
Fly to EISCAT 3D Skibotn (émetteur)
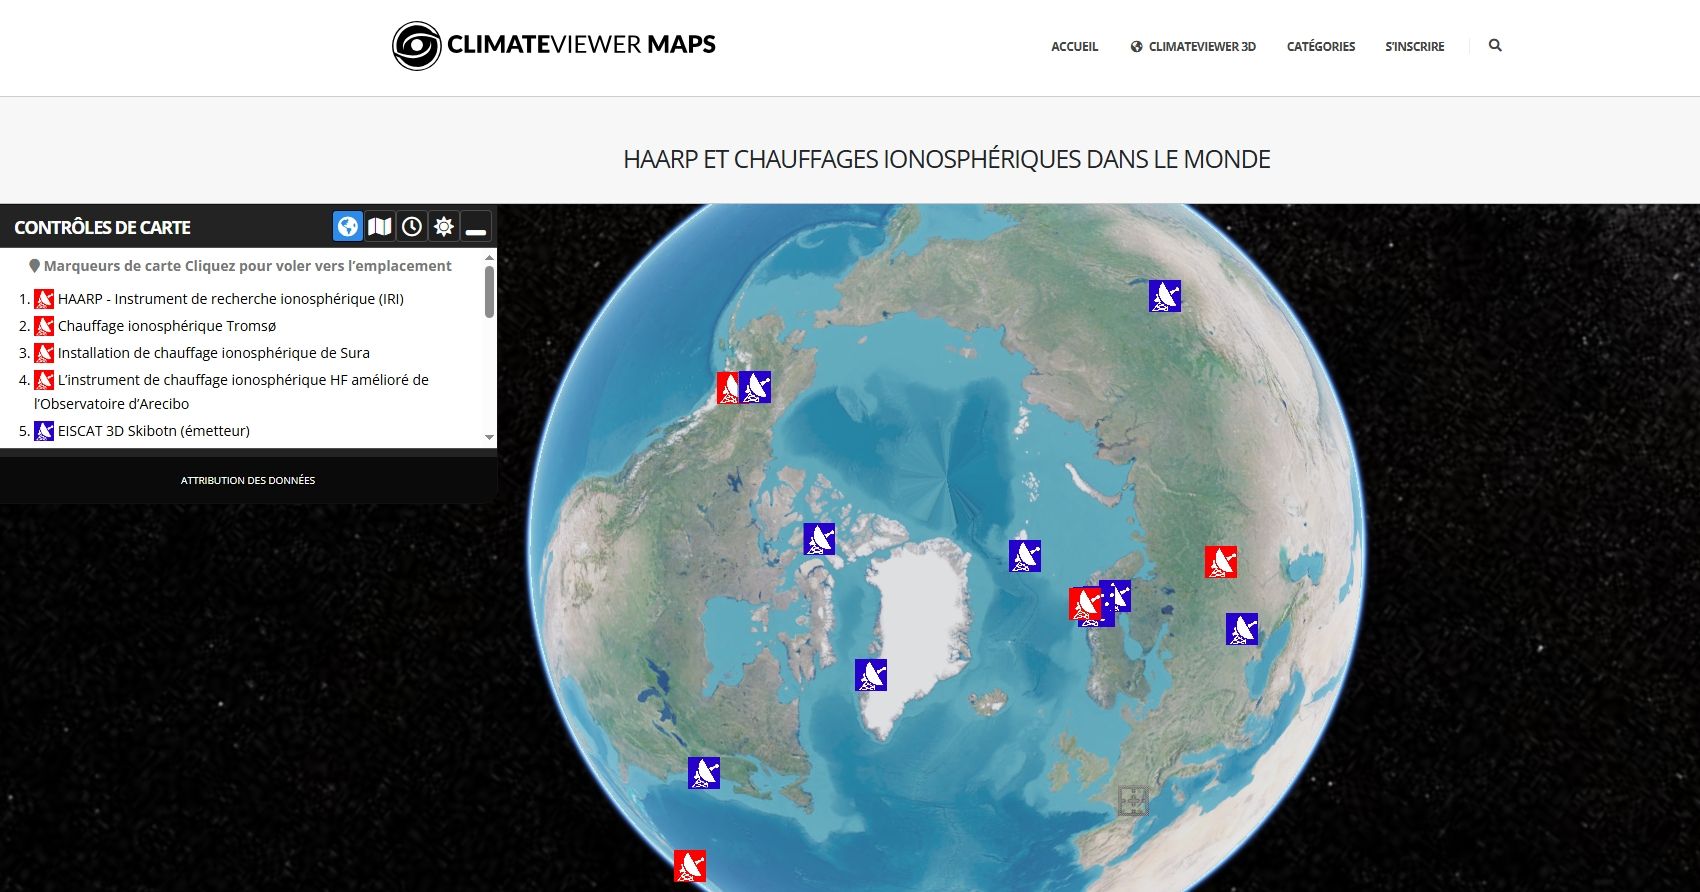(153, 431)
